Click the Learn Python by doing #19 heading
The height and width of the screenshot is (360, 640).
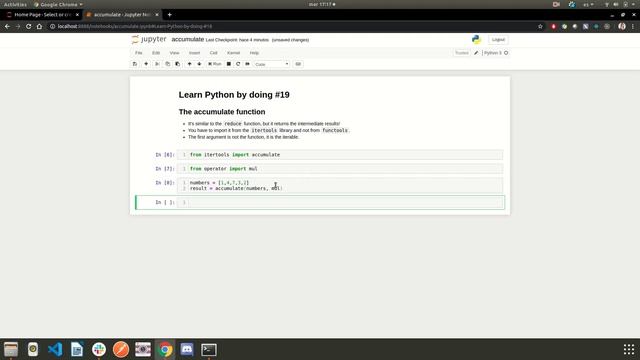[234, 95]
